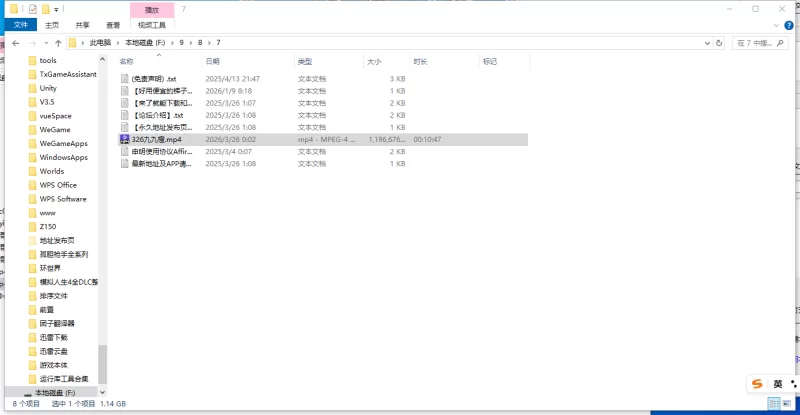Go up one folder with the Up arrow
The height and width of the screenshot is (415, 800).
(59, 43)
